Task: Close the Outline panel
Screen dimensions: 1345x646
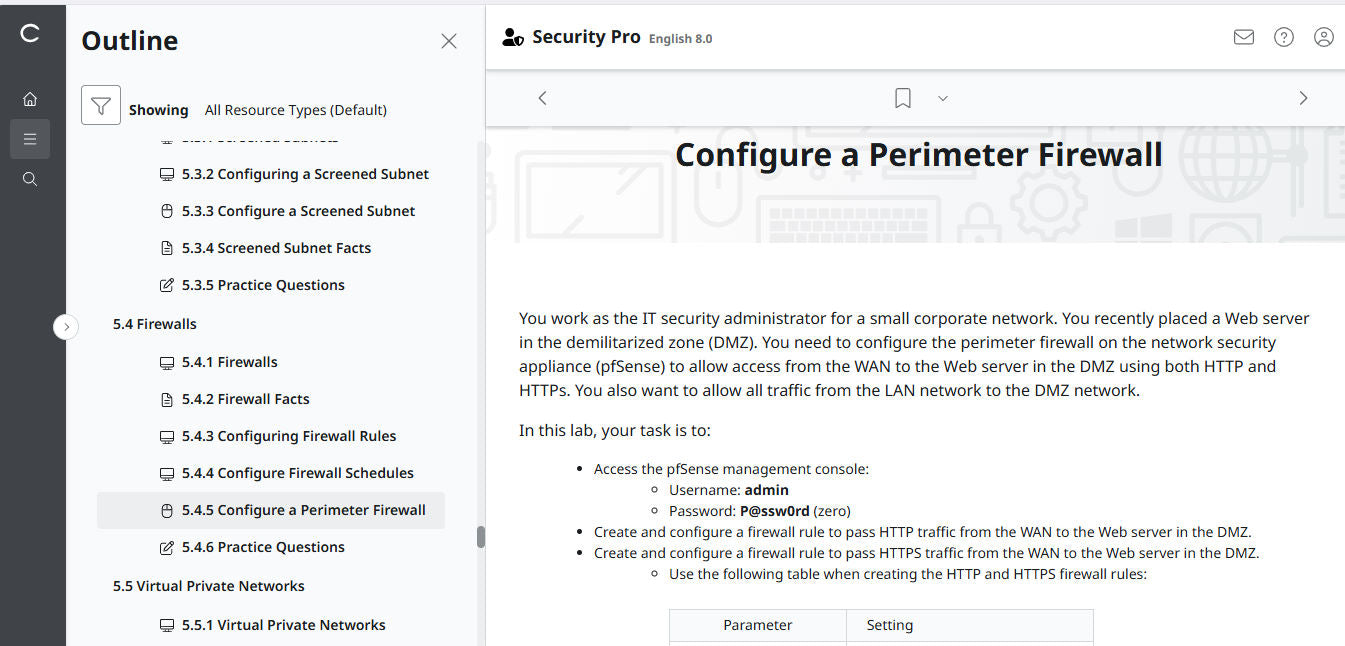Action: (x=449, y=41)
